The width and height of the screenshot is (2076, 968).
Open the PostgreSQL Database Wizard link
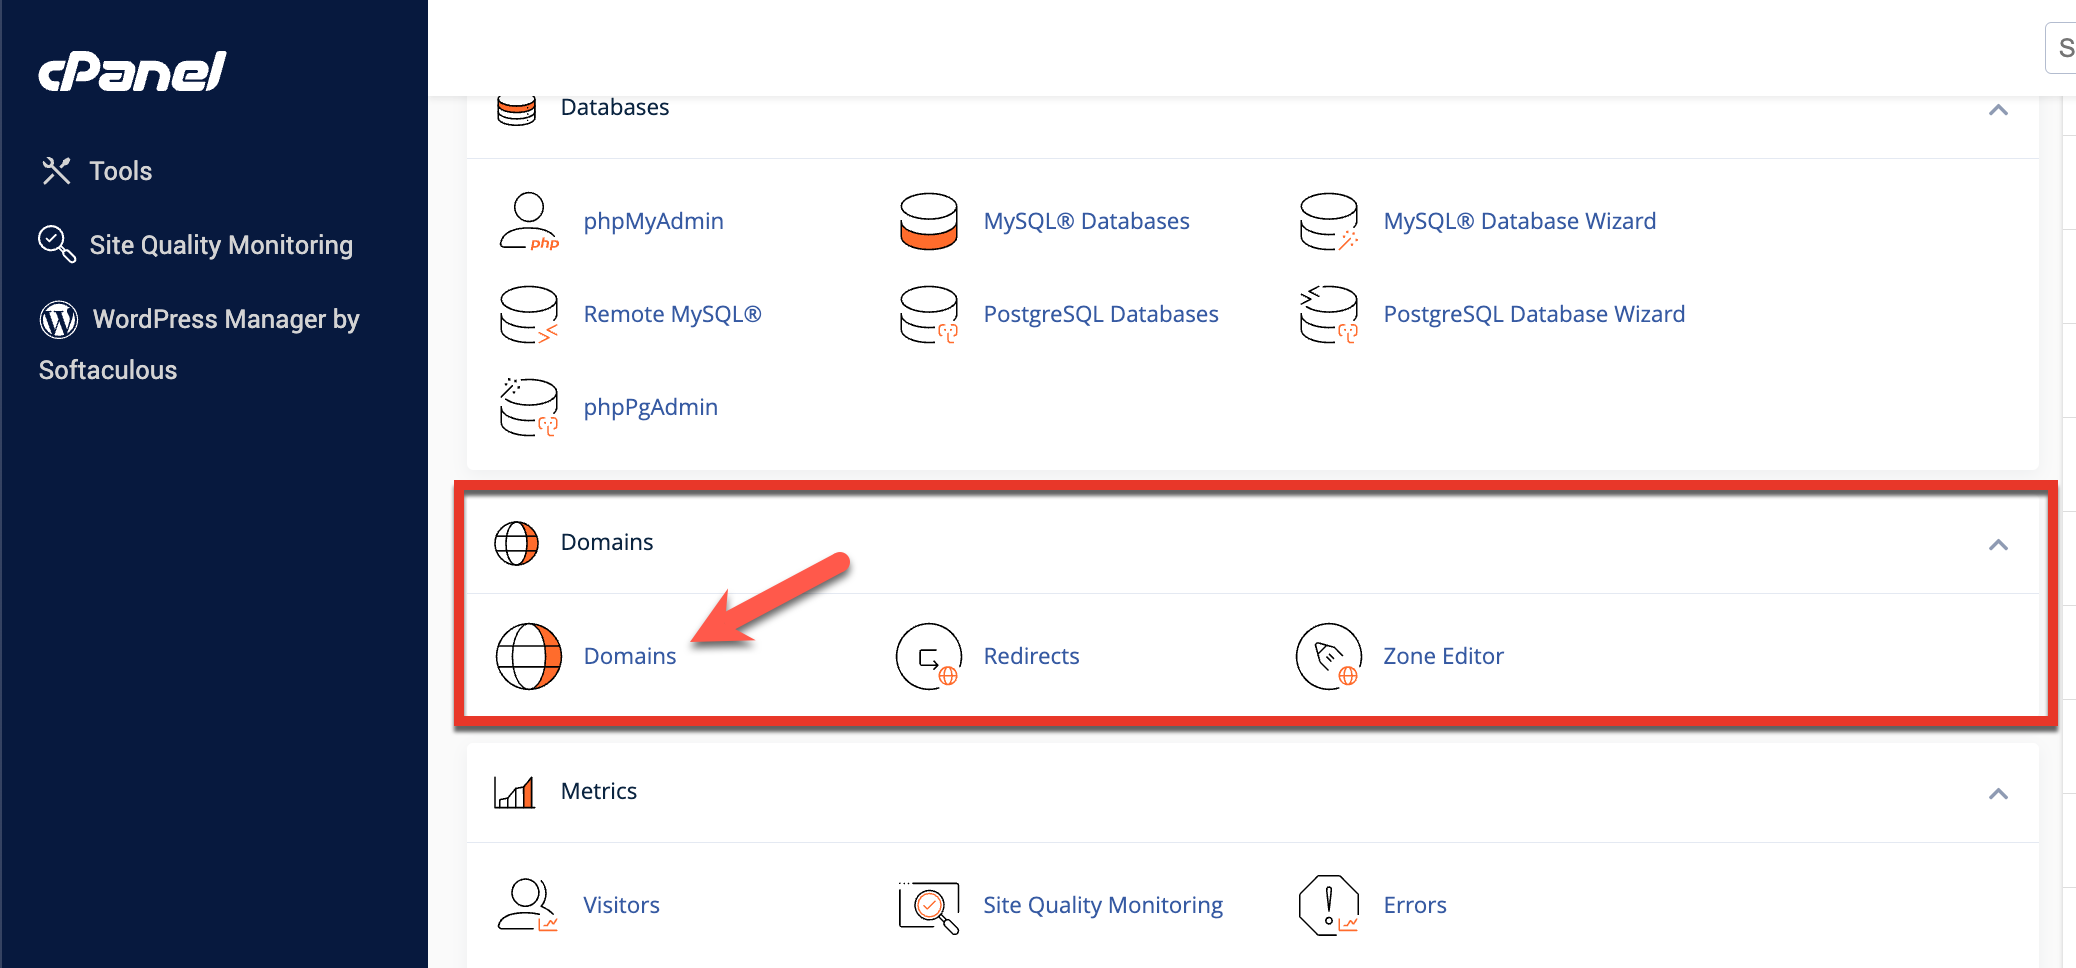[1534, 314]
